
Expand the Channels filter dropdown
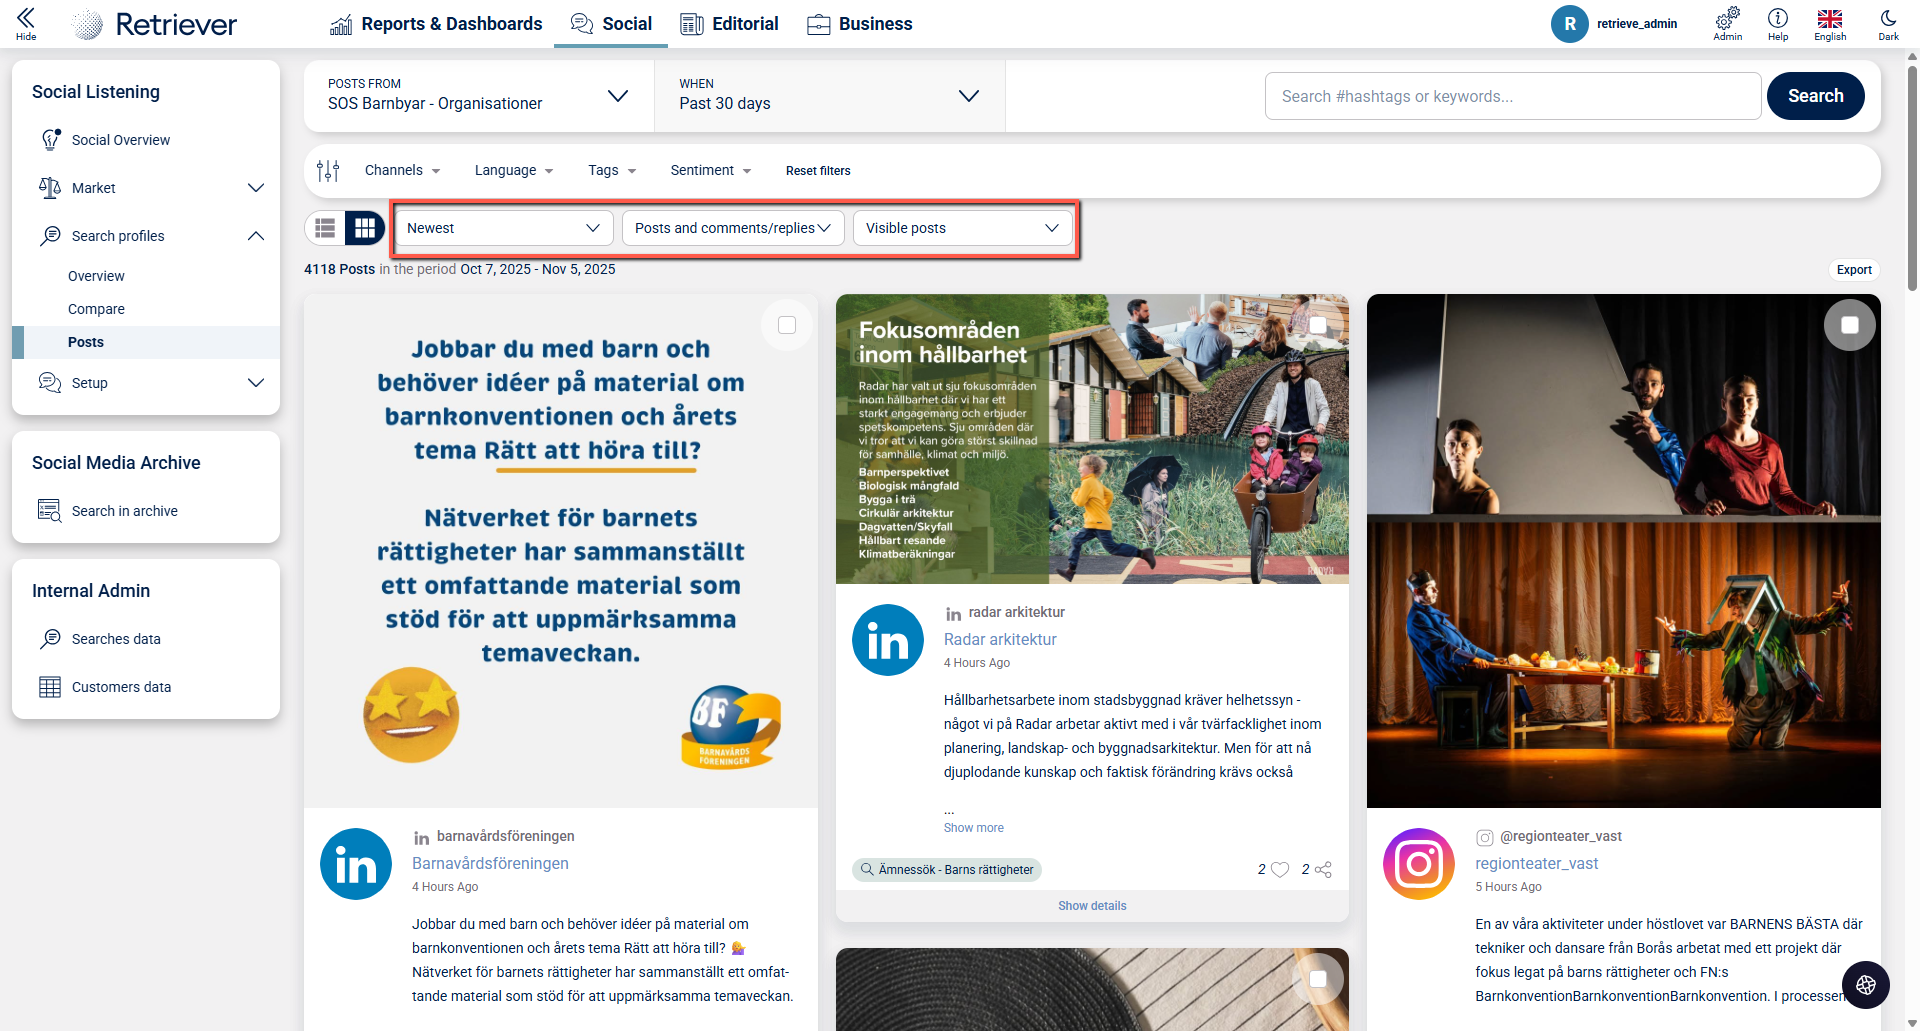403,171
